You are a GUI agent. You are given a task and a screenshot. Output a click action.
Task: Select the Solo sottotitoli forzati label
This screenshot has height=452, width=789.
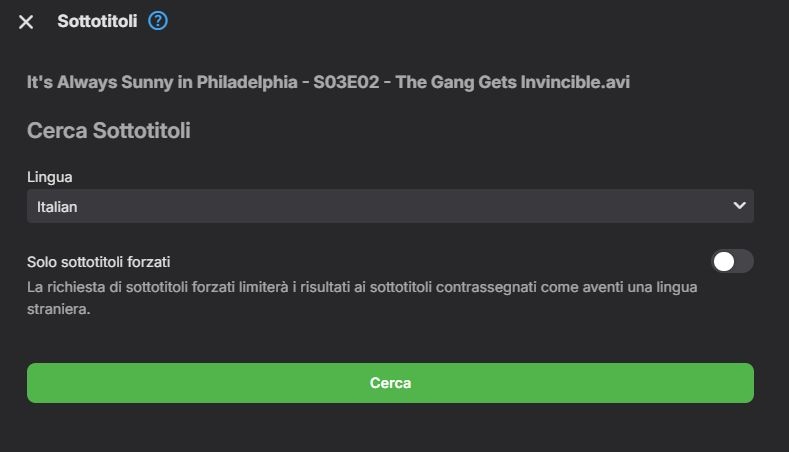99,262
